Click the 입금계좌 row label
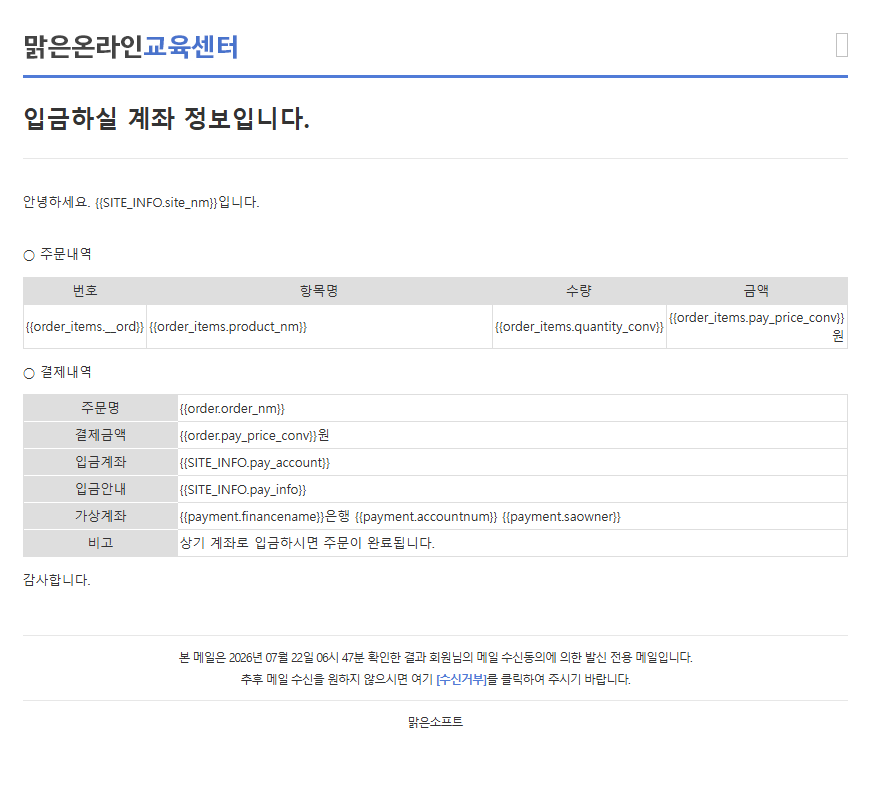Screen dimensions: 870x800 pyautogui.click(x=100, y=462)
